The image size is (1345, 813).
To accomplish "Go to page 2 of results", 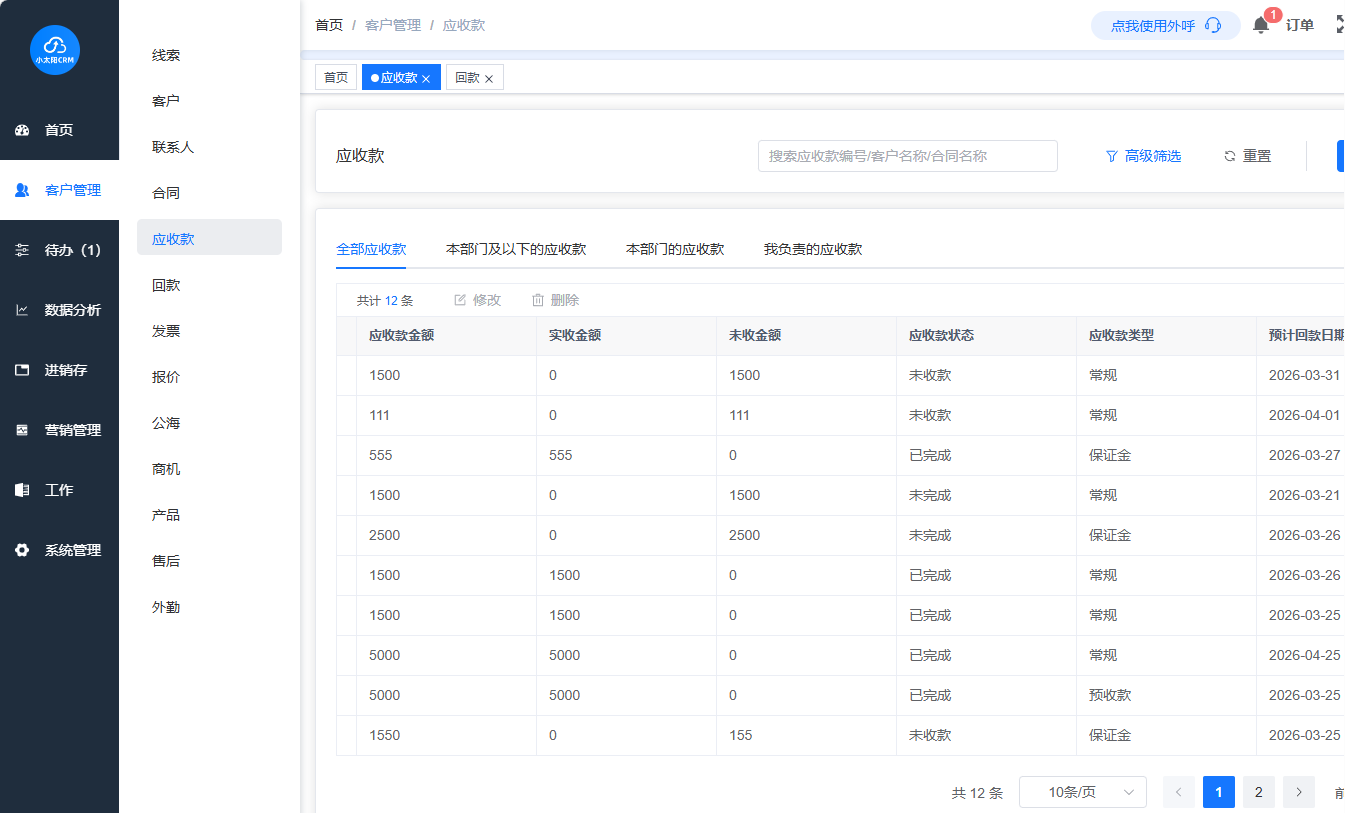I will tap(1258, 792).
